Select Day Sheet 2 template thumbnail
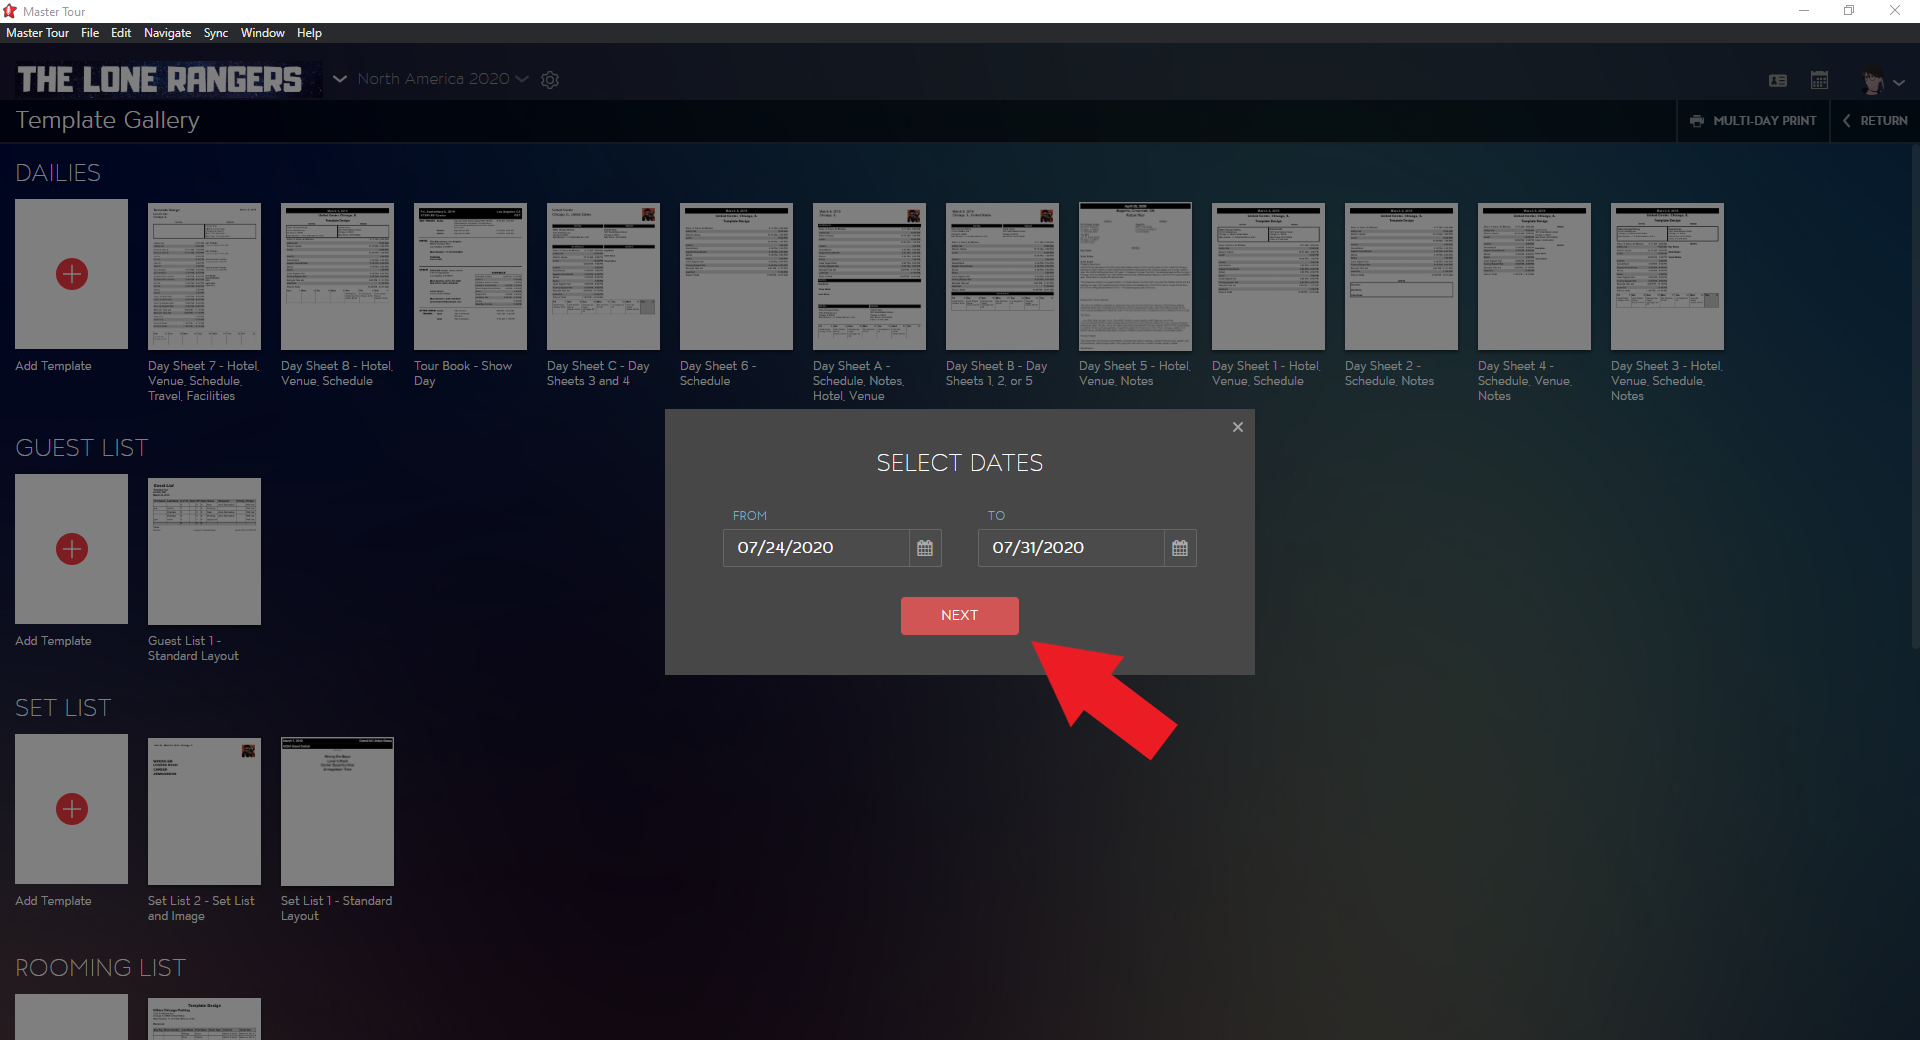Viewport: 1920px width, 1040px height. (x=1401, y=276)
